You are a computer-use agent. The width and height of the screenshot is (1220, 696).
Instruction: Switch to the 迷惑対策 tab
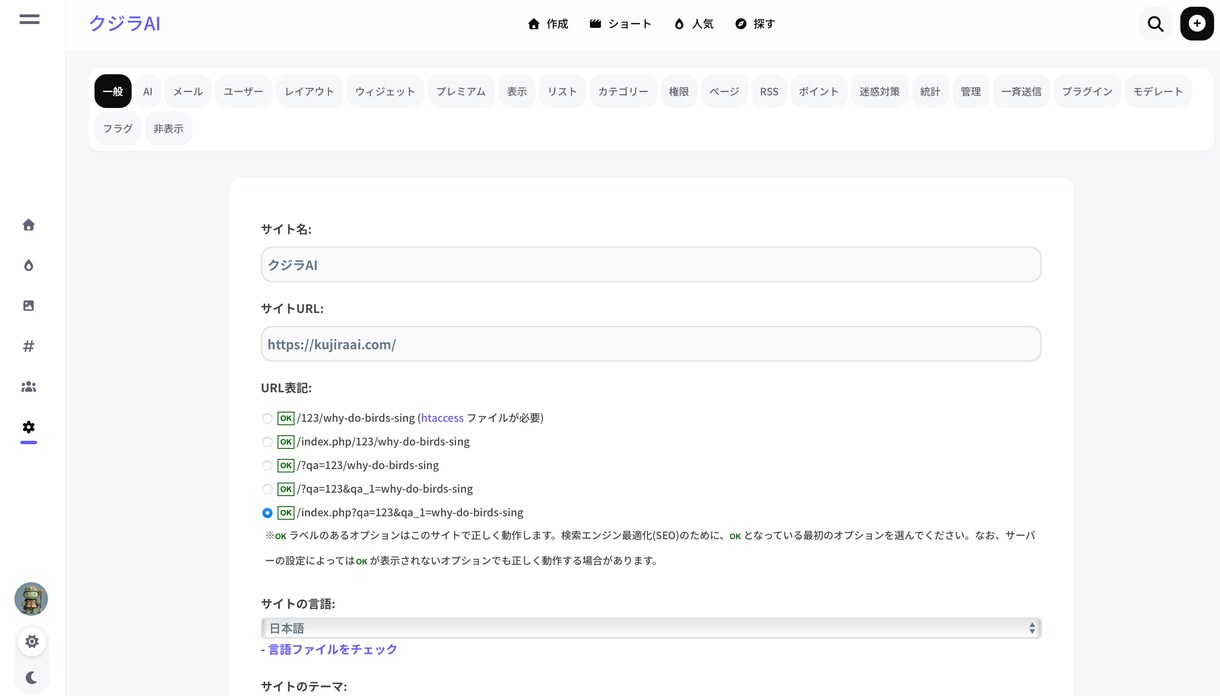pos(880,91)
